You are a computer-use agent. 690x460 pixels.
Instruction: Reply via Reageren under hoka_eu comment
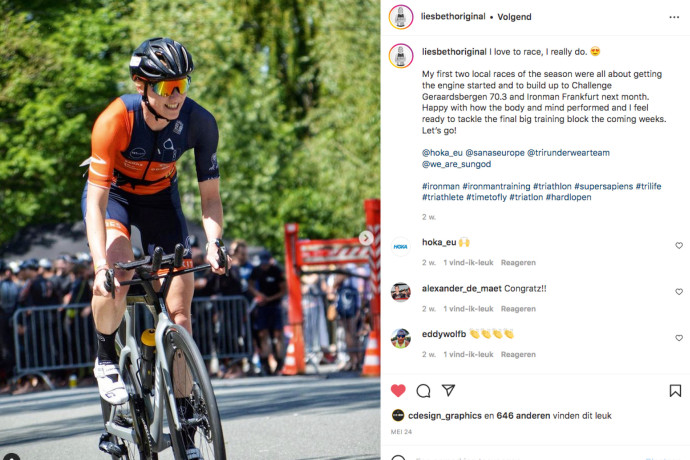pos(518,262)
